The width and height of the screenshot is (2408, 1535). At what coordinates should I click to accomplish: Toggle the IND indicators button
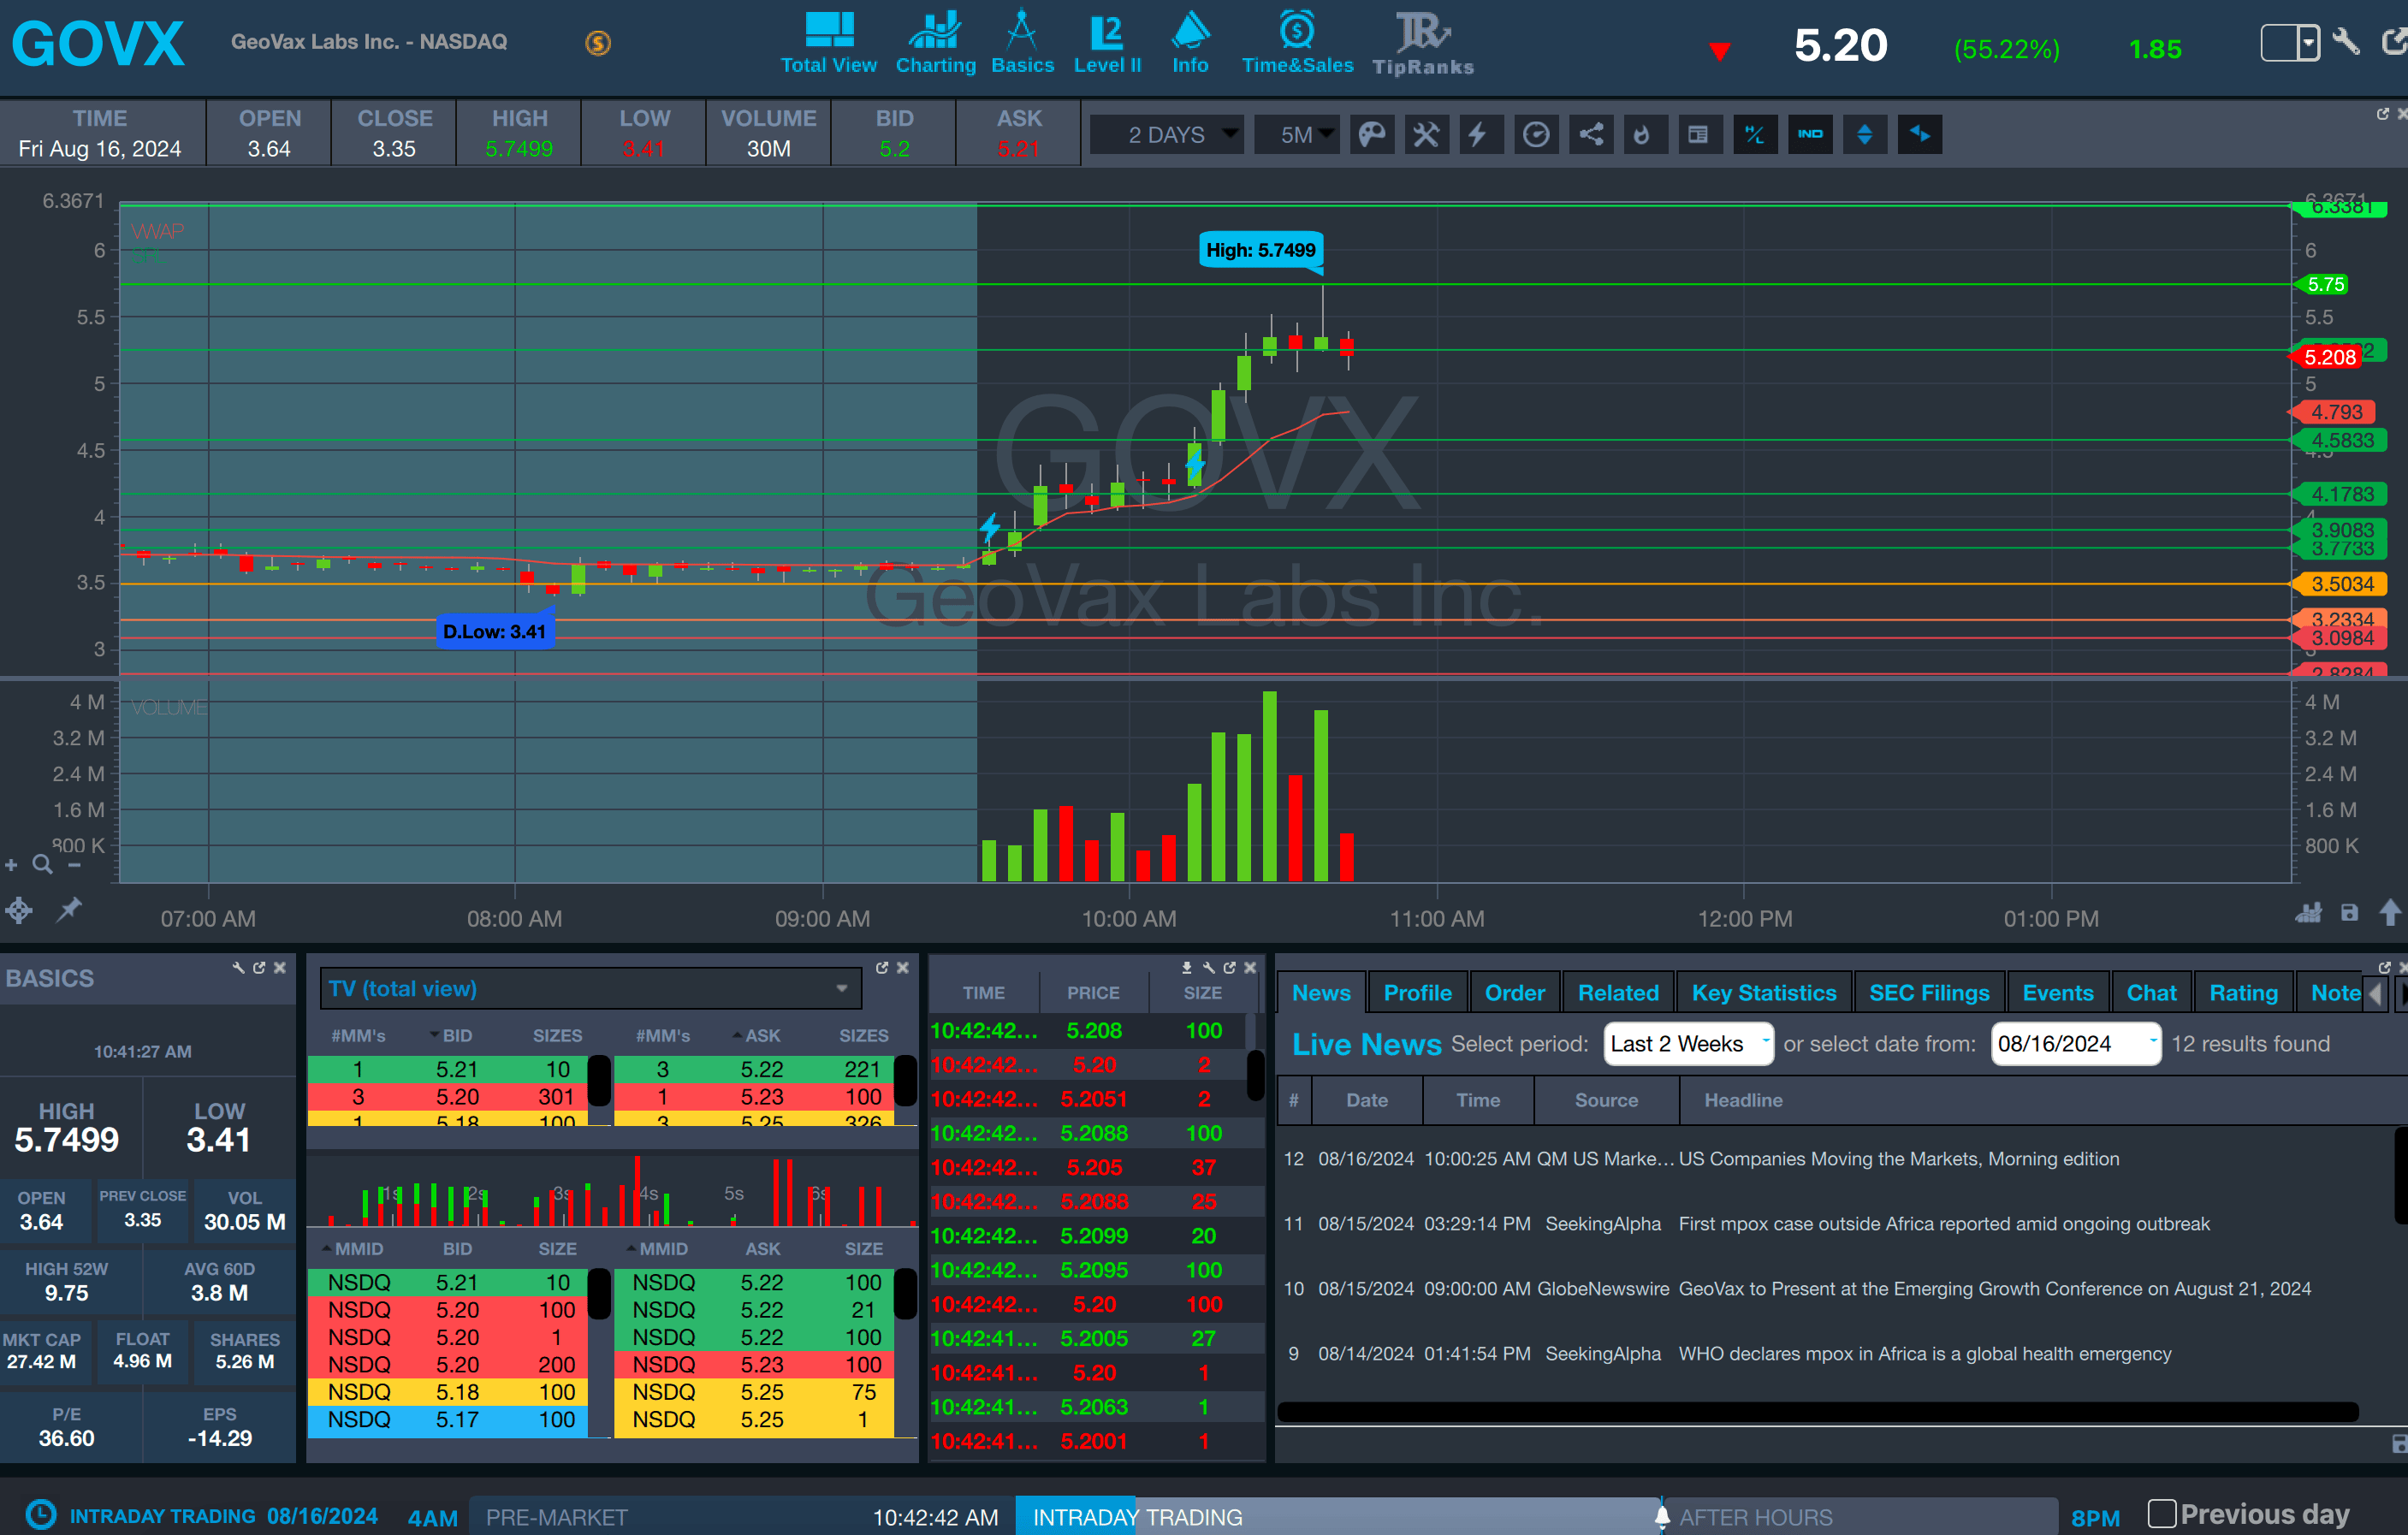[1810, 134]
